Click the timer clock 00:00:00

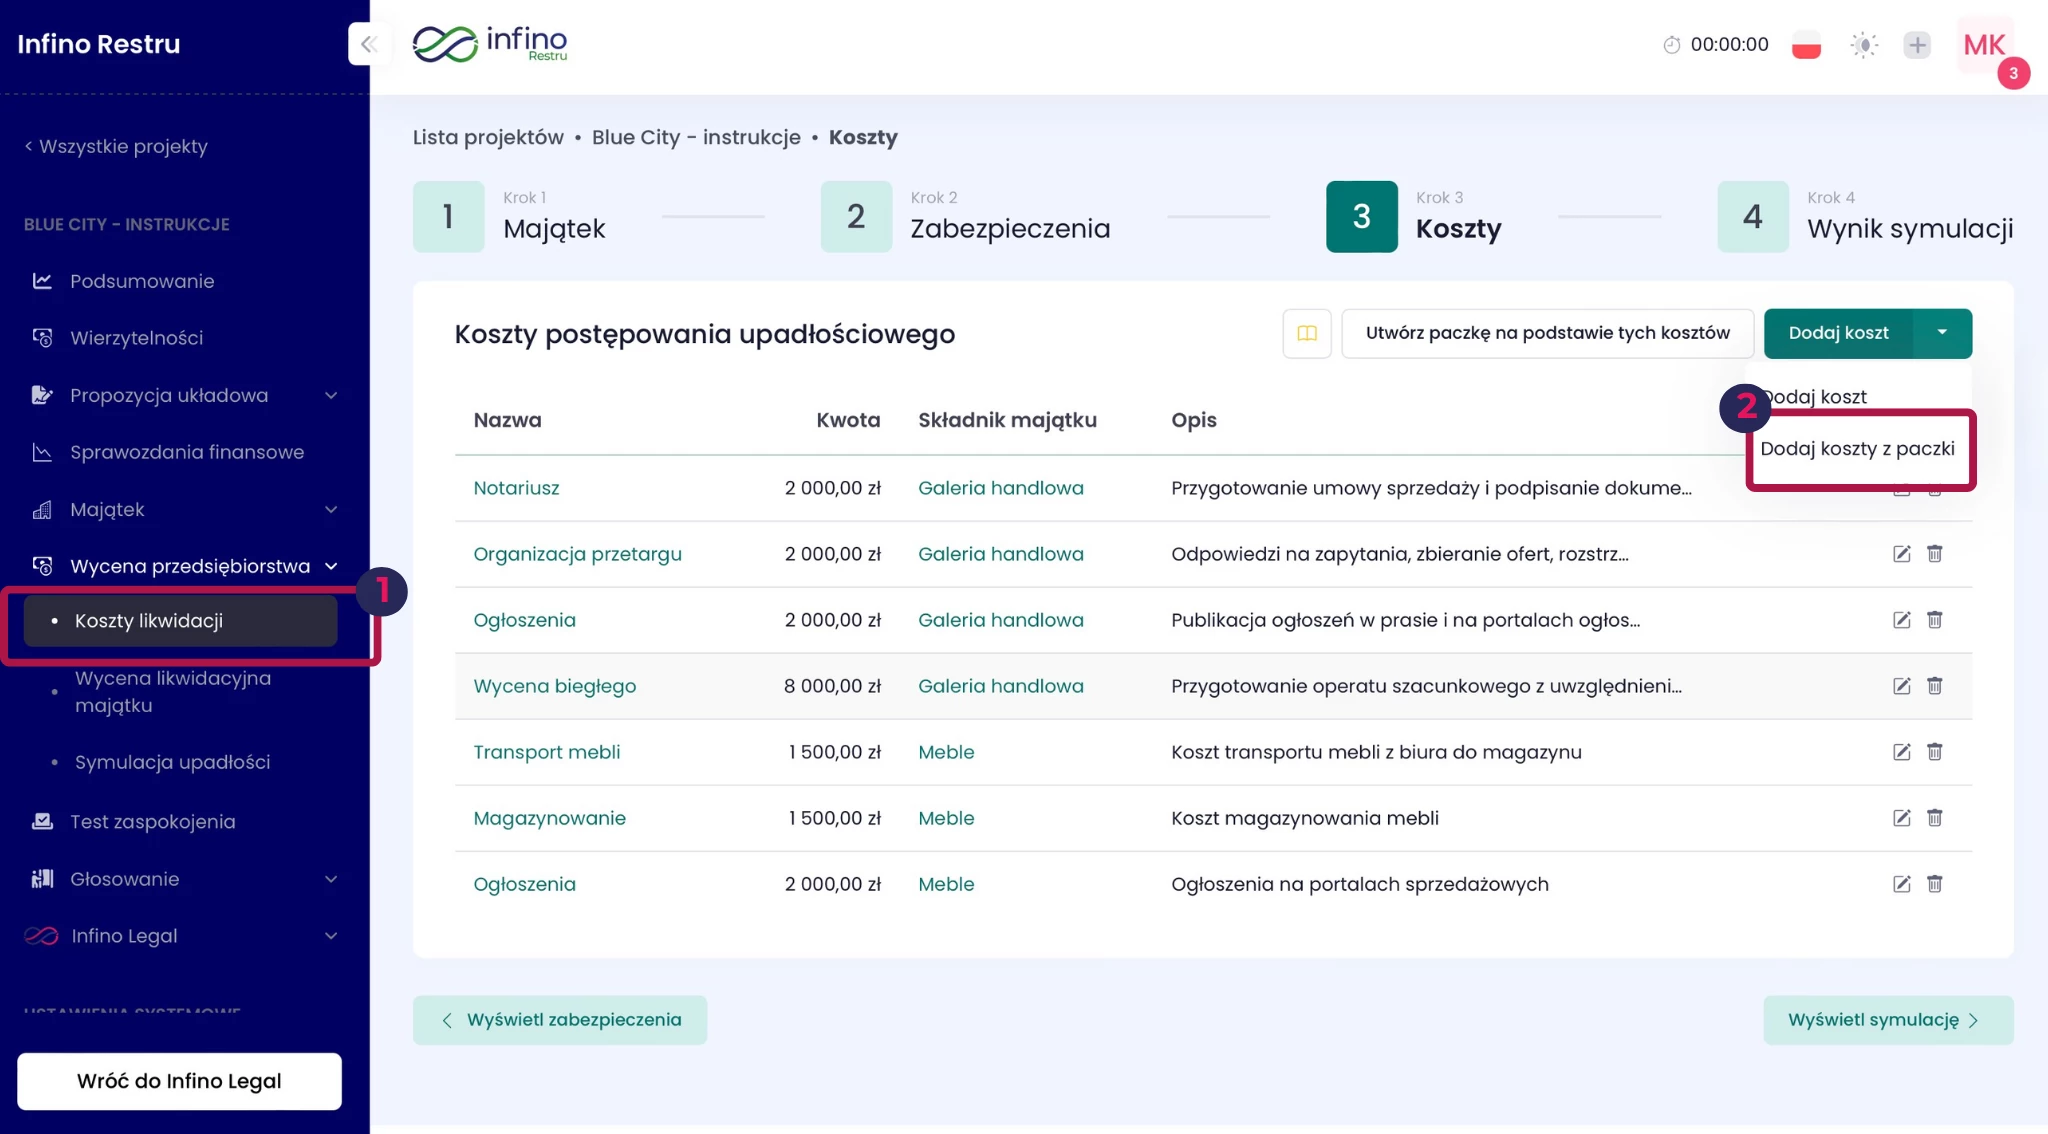1716,45
